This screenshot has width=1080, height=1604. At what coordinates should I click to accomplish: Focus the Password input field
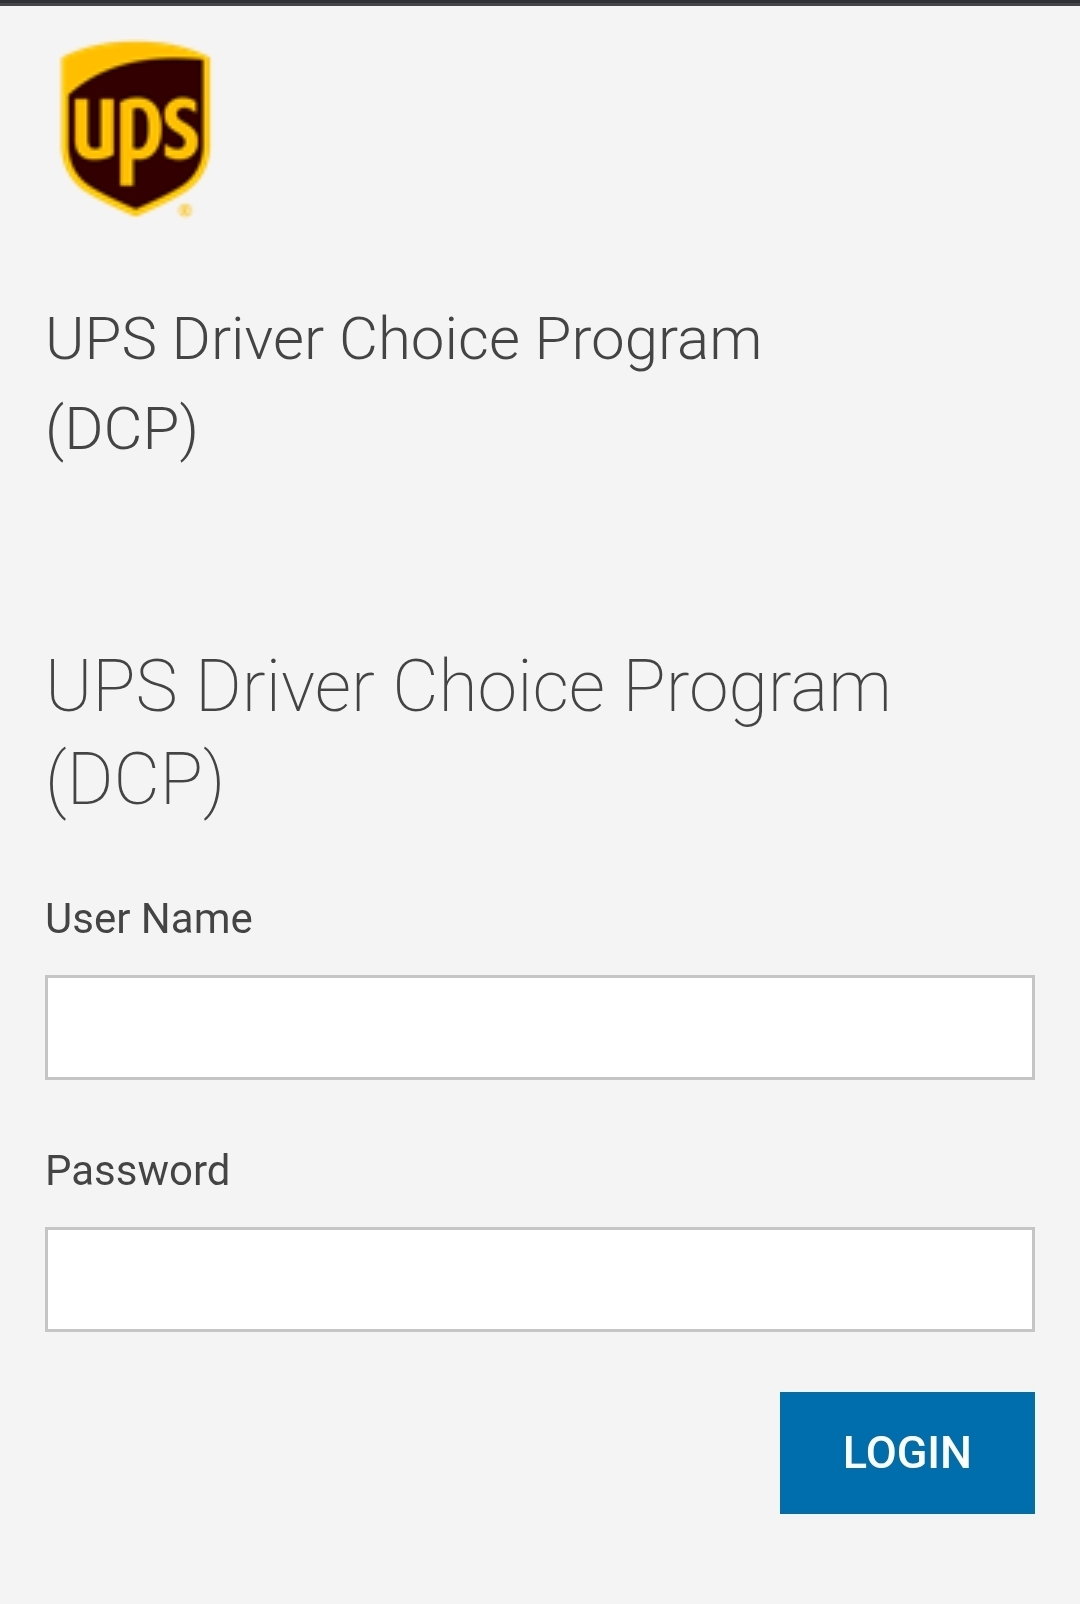tap(540, 1279)
